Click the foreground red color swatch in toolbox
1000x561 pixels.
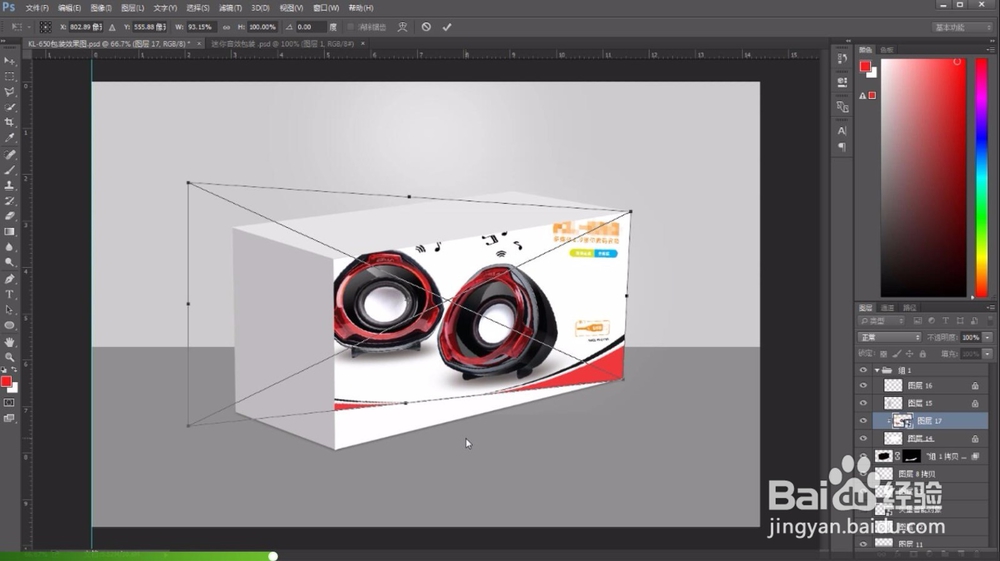click(6, 381)
